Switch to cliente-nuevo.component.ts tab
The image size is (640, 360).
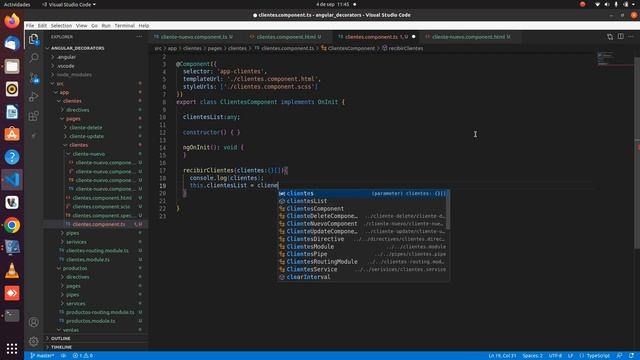click(193, 37)
